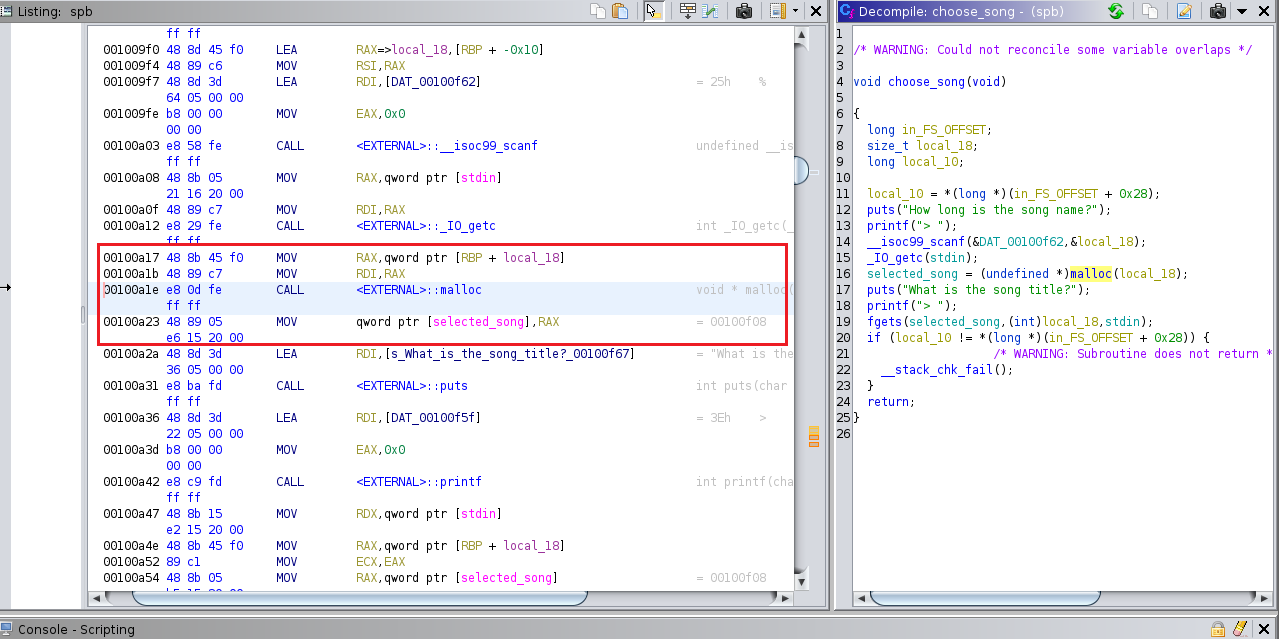Click choose_song function name in decompiler
This screenshot has height=639, width=1279.
pos(927,82)
